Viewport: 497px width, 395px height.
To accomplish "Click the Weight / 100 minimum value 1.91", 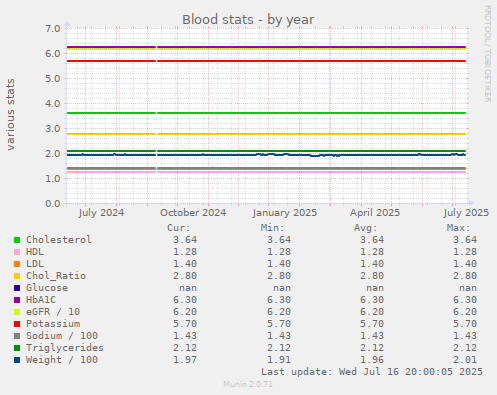I will click(x=279, y=360).
